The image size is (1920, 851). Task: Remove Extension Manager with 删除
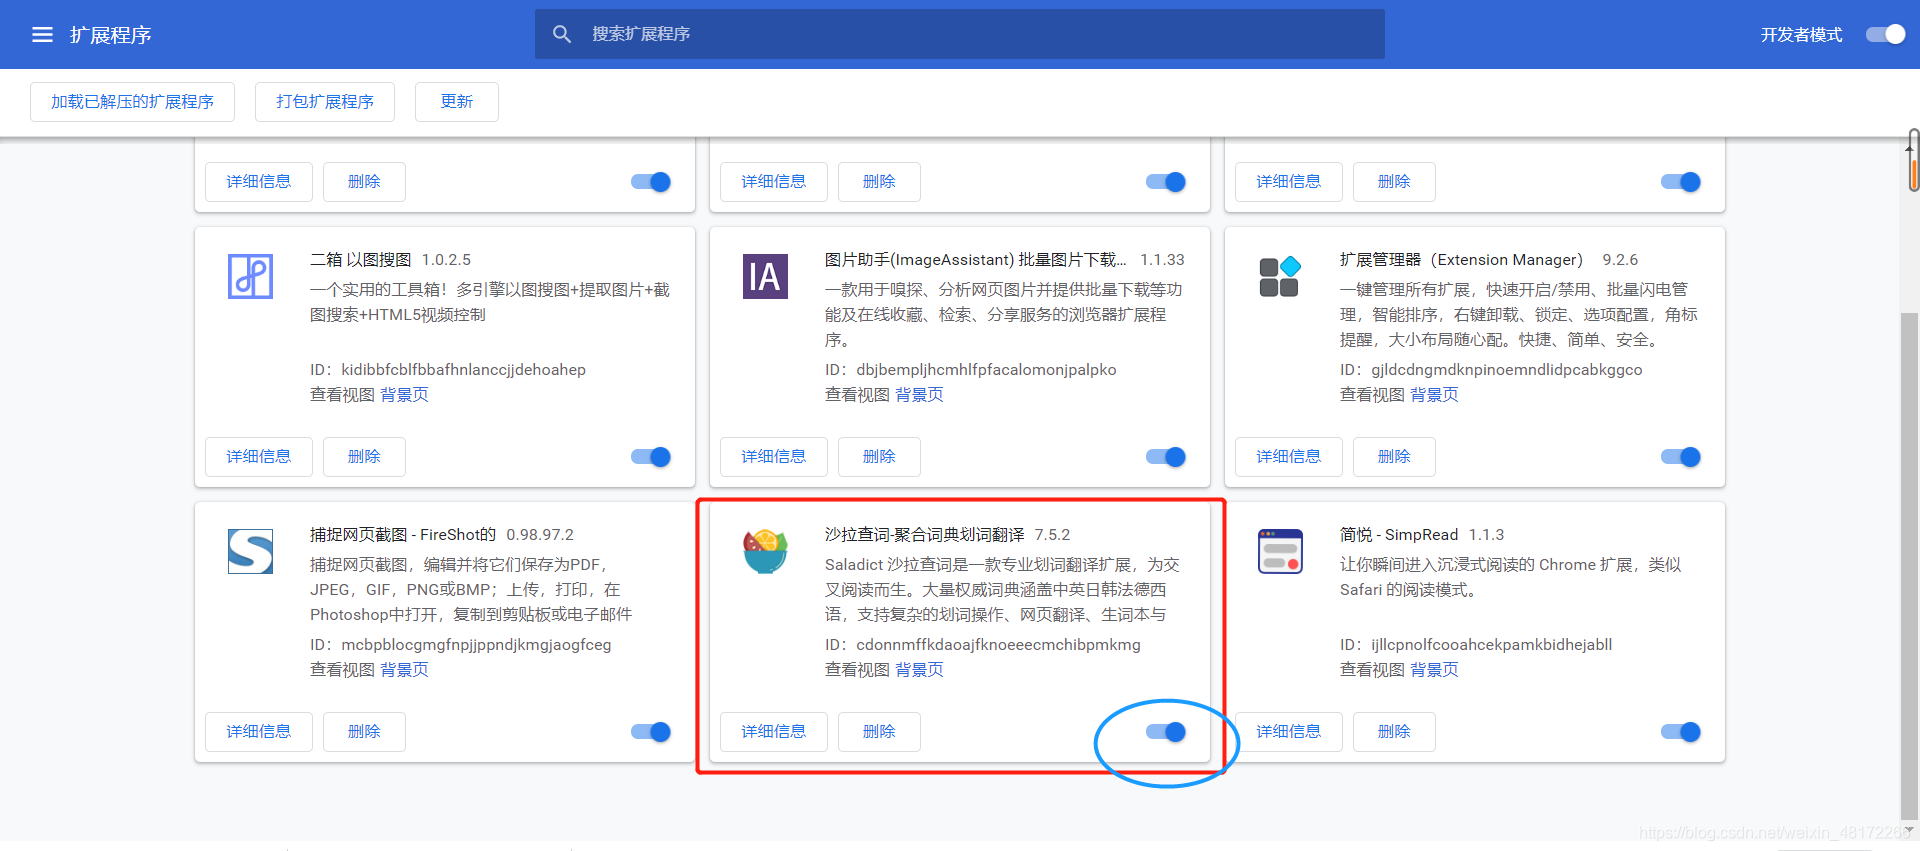point(1394,457)
